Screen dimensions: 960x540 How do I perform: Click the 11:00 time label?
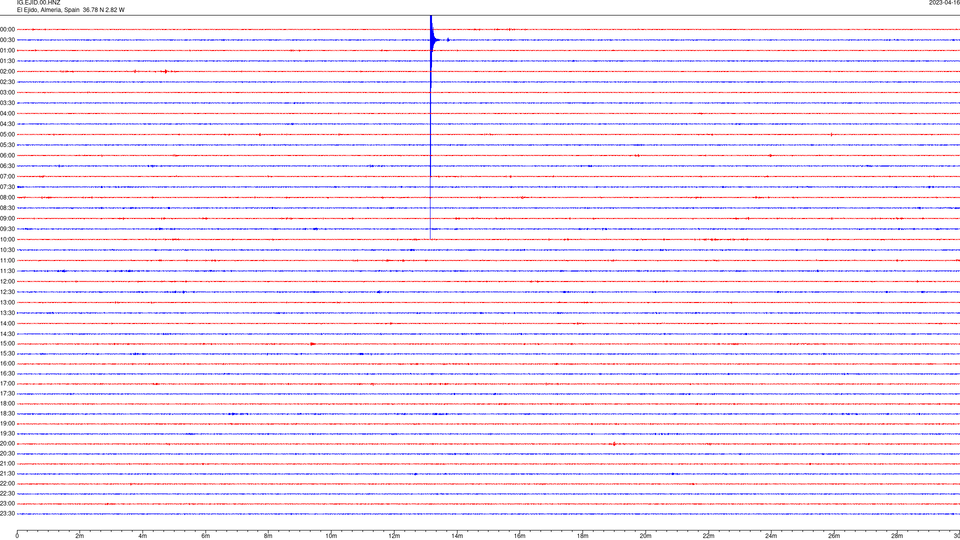coord(7,261)
